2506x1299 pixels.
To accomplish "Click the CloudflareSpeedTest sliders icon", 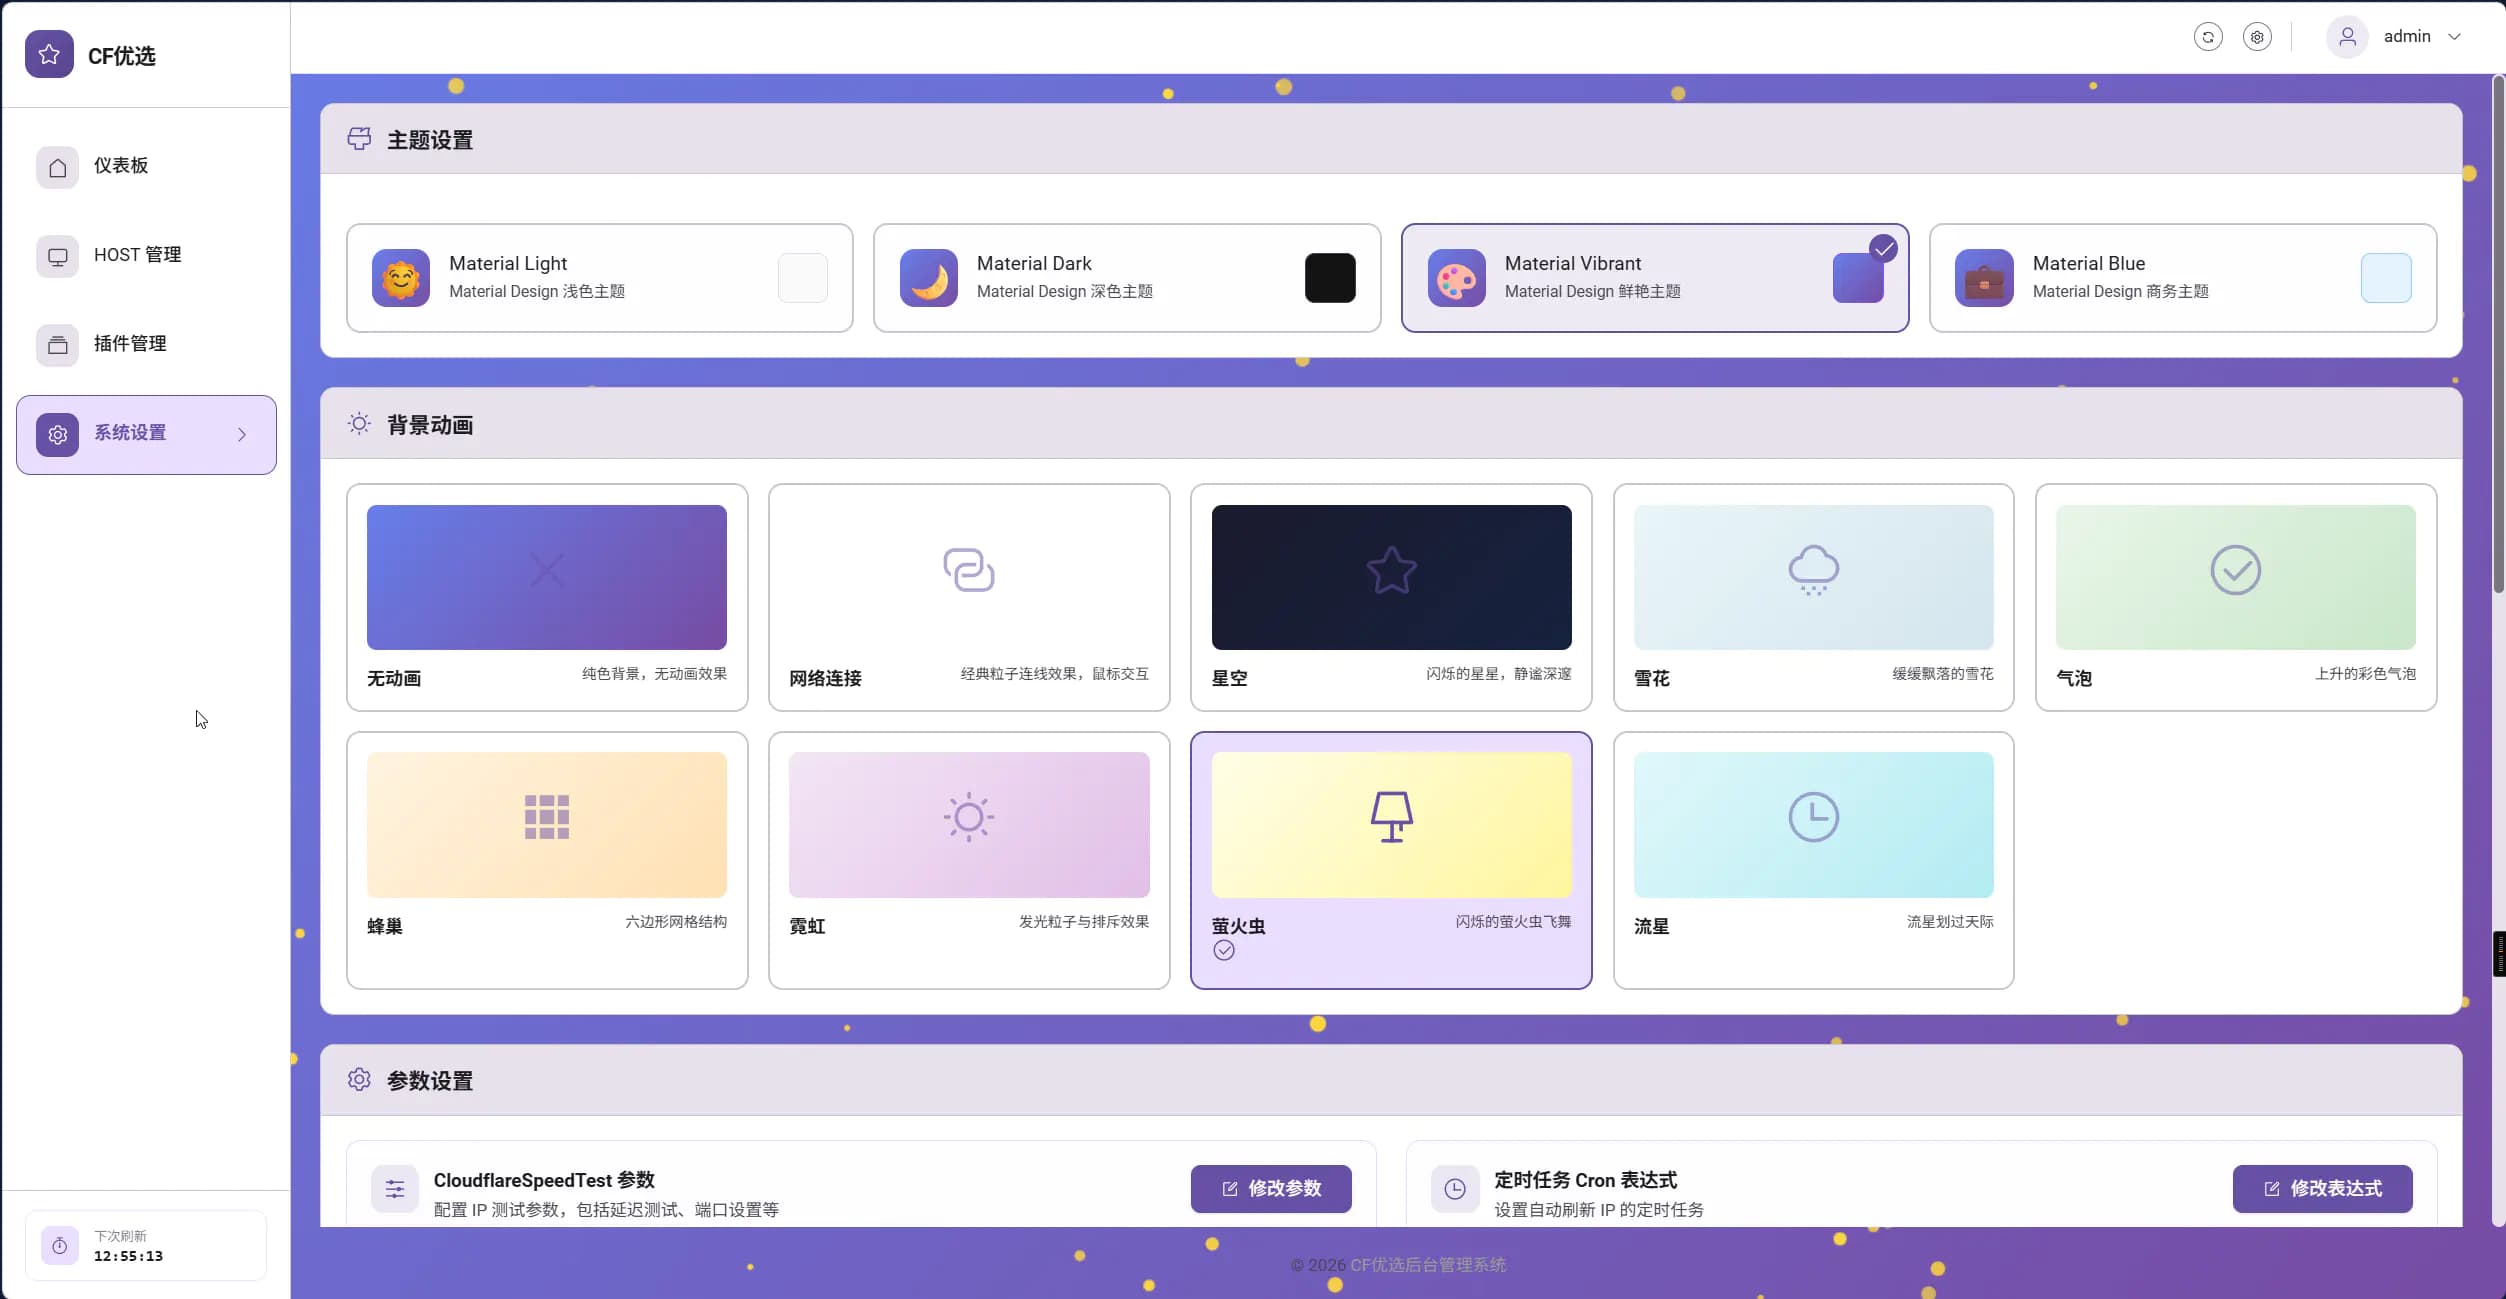I will pyautogui.click(x=395, y=1189).
